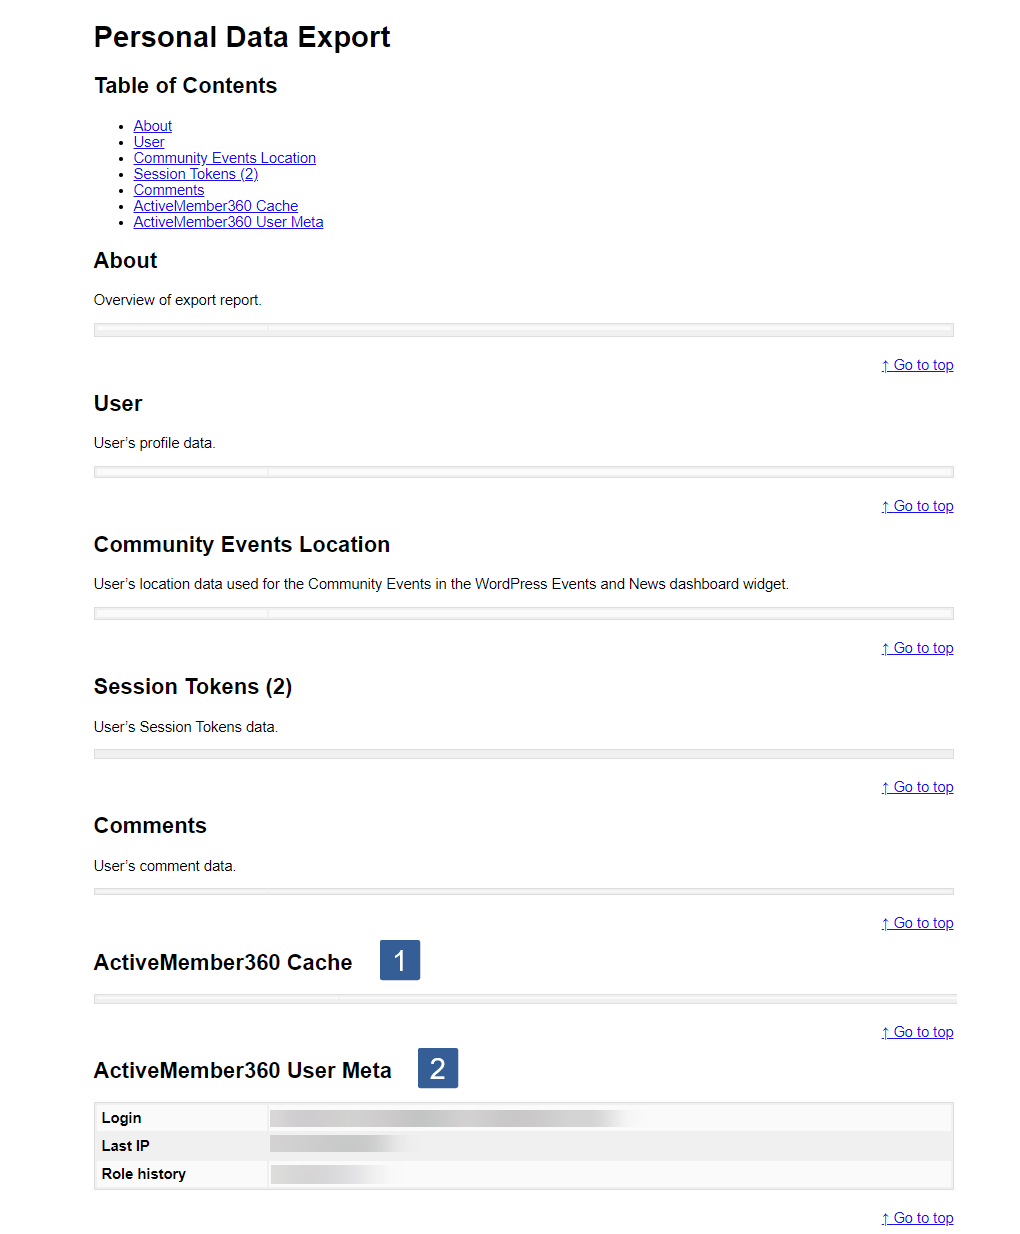Open the User link in Table of Contents
Screen dimensions: 1020x1234
148,141
